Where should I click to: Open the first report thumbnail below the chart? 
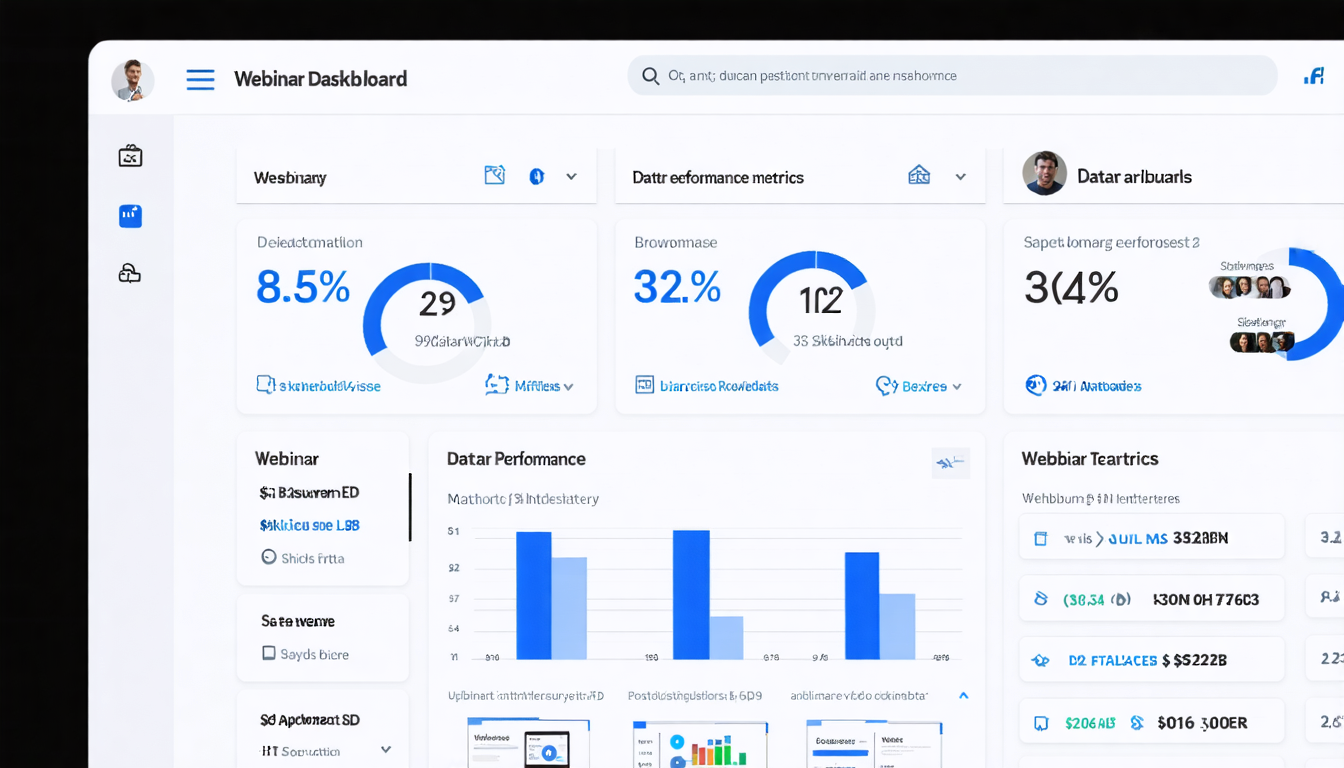pyautogui.click(x=528, y=743)
